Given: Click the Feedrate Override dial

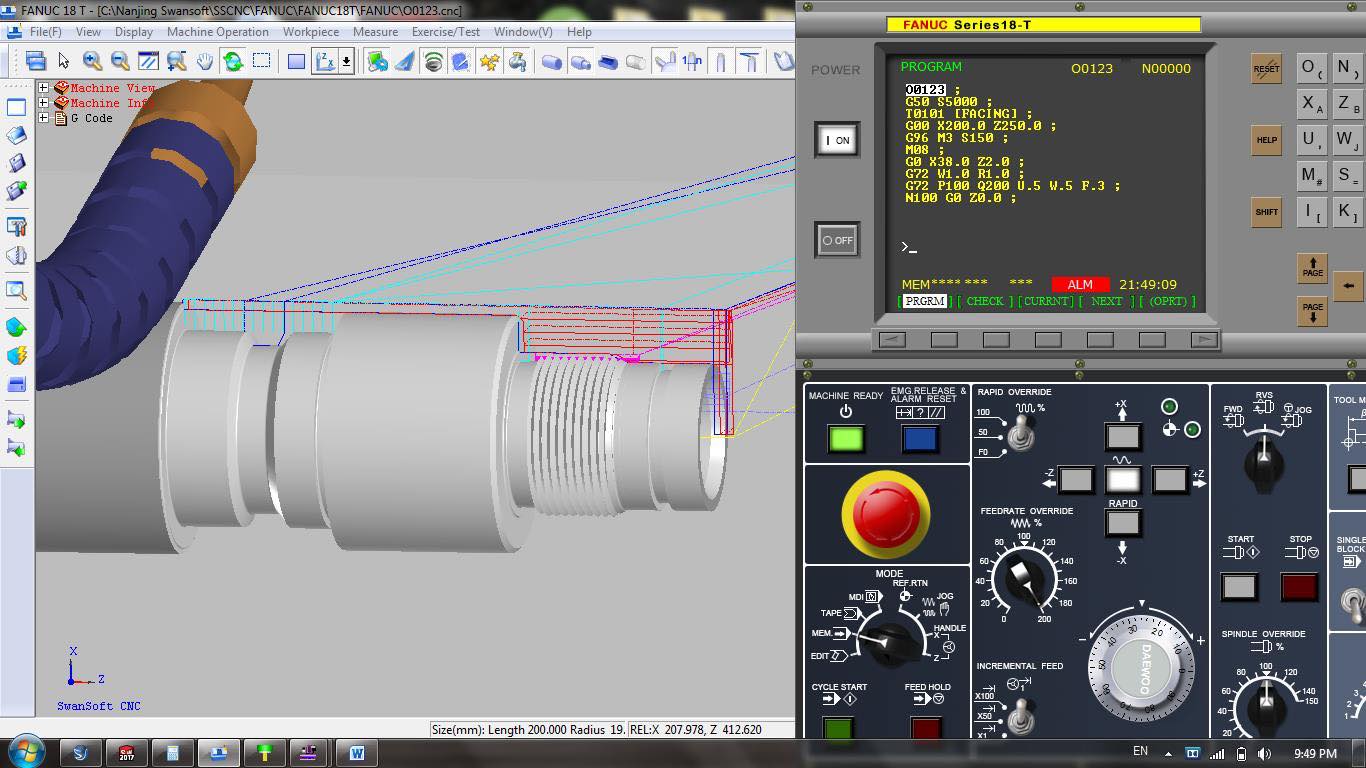Looking at the screenshot, I should click(1023, 579).
